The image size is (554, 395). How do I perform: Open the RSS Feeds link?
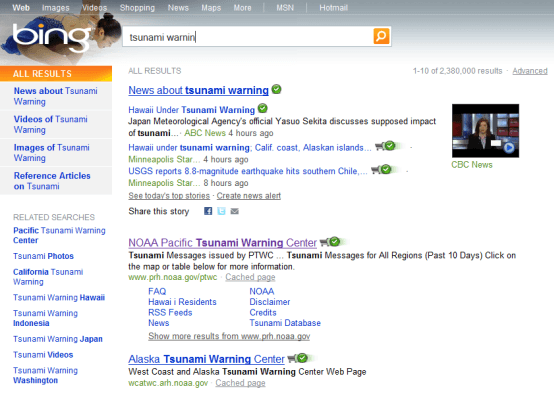[x=170, y=312]
